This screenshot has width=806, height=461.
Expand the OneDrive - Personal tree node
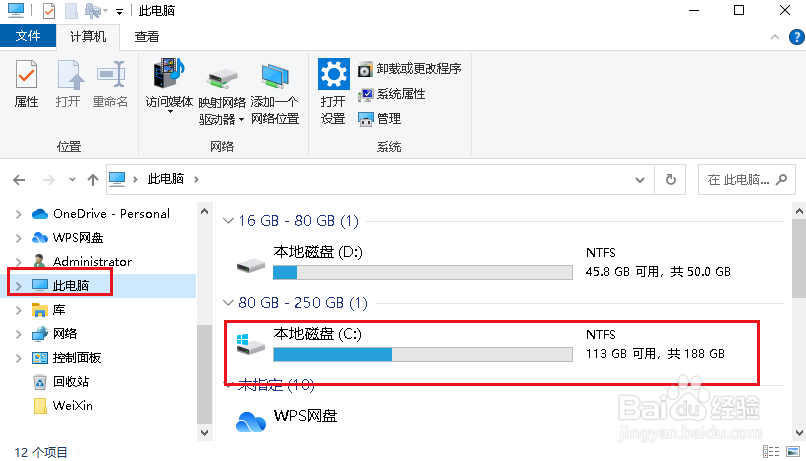coord(19,214)
